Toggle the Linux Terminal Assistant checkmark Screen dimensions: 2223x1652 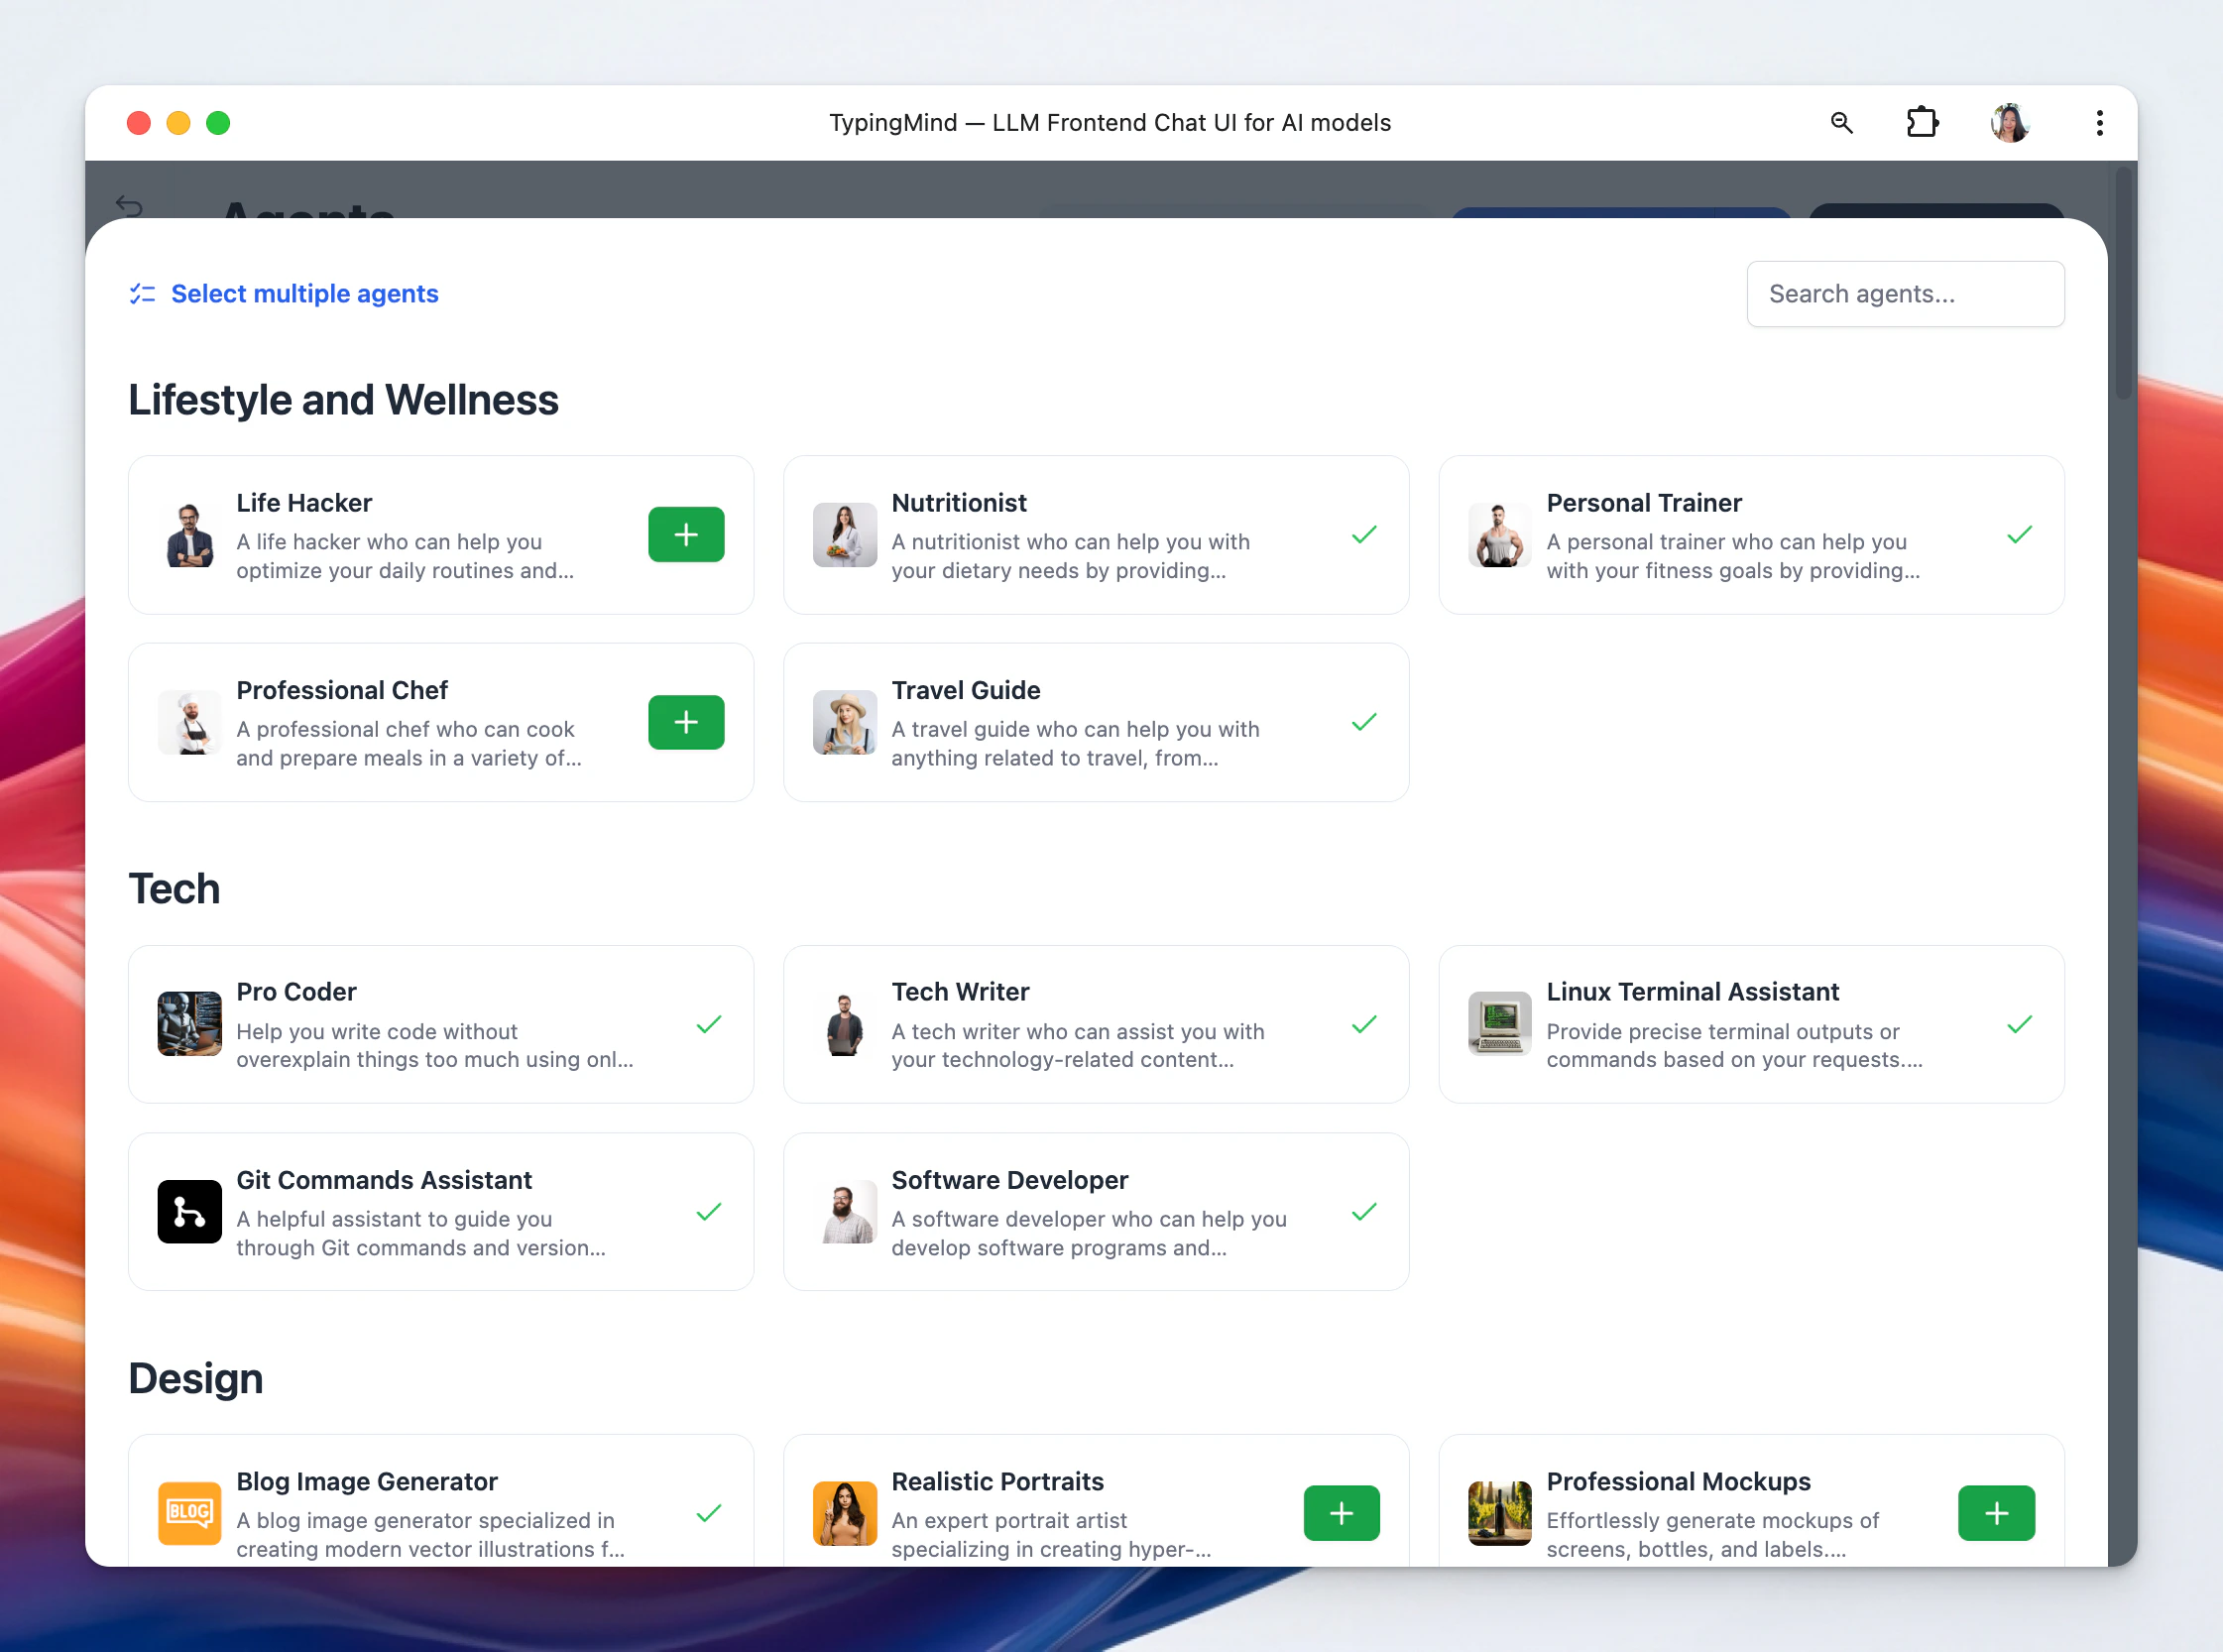coord(2019,1024)
